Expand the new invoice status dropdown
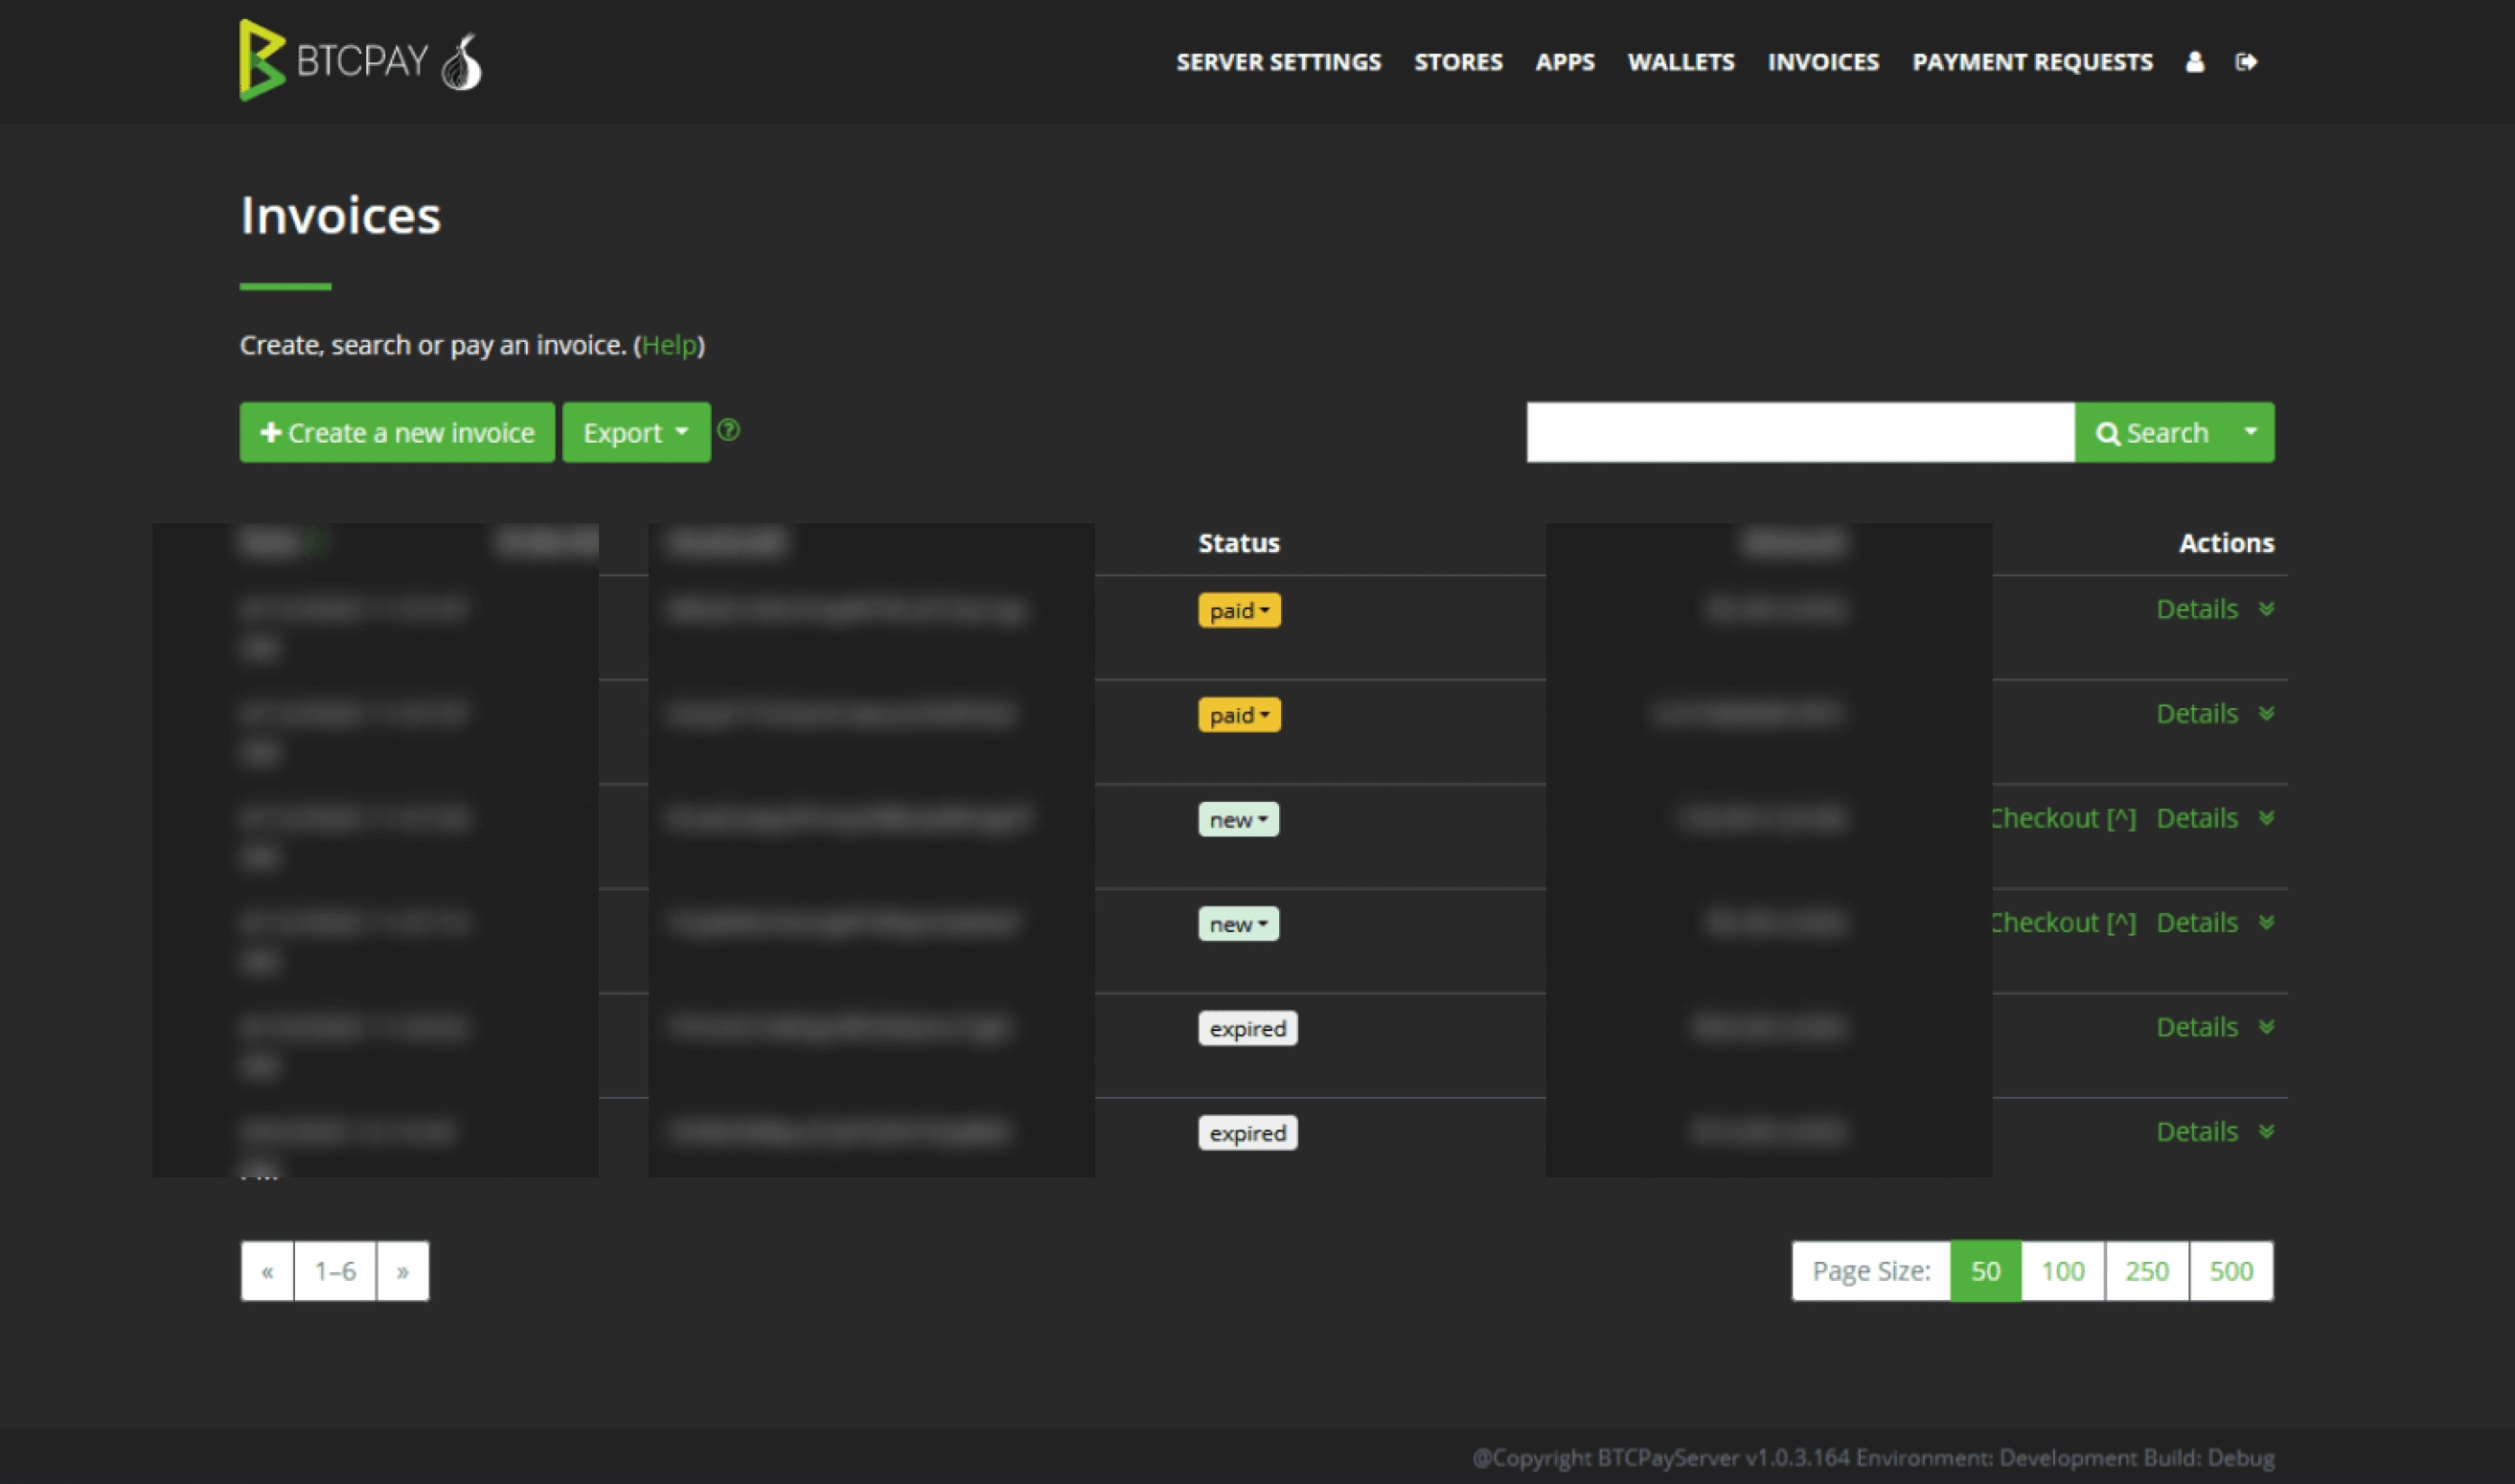This screenshot has height=1484, width=2515. 1237,818
